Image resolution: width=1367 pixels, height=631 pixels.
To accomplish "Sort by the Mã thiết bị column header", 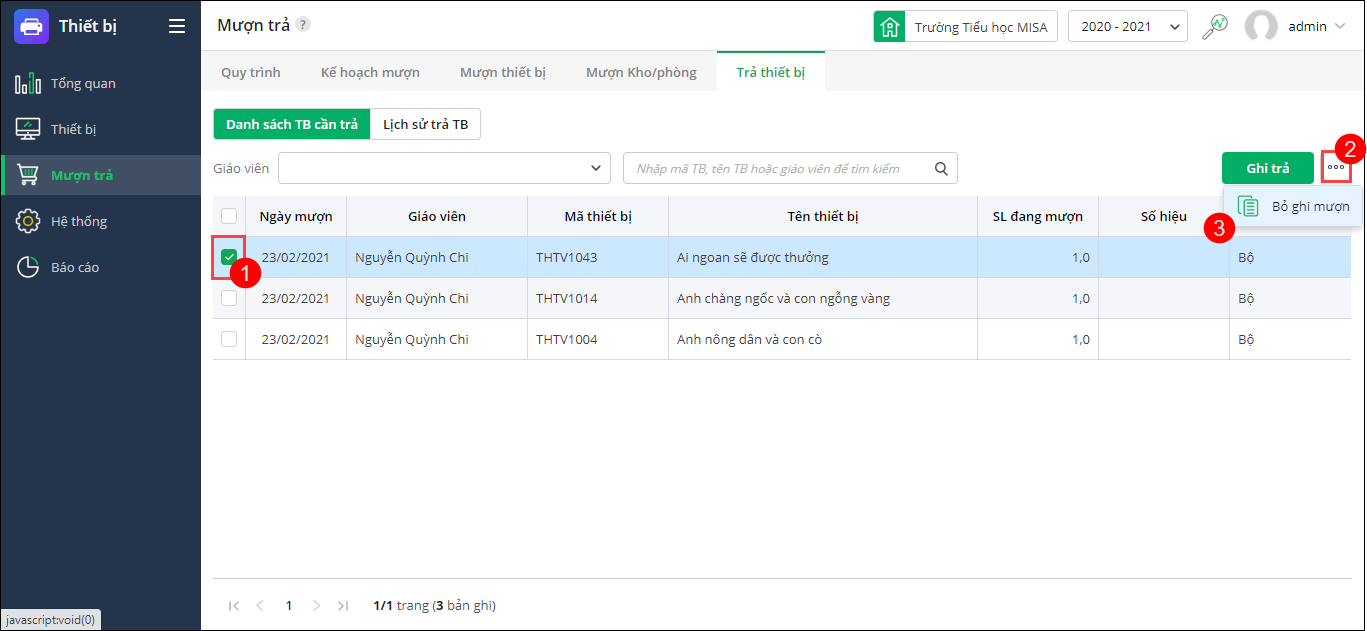I will point(598,216).
